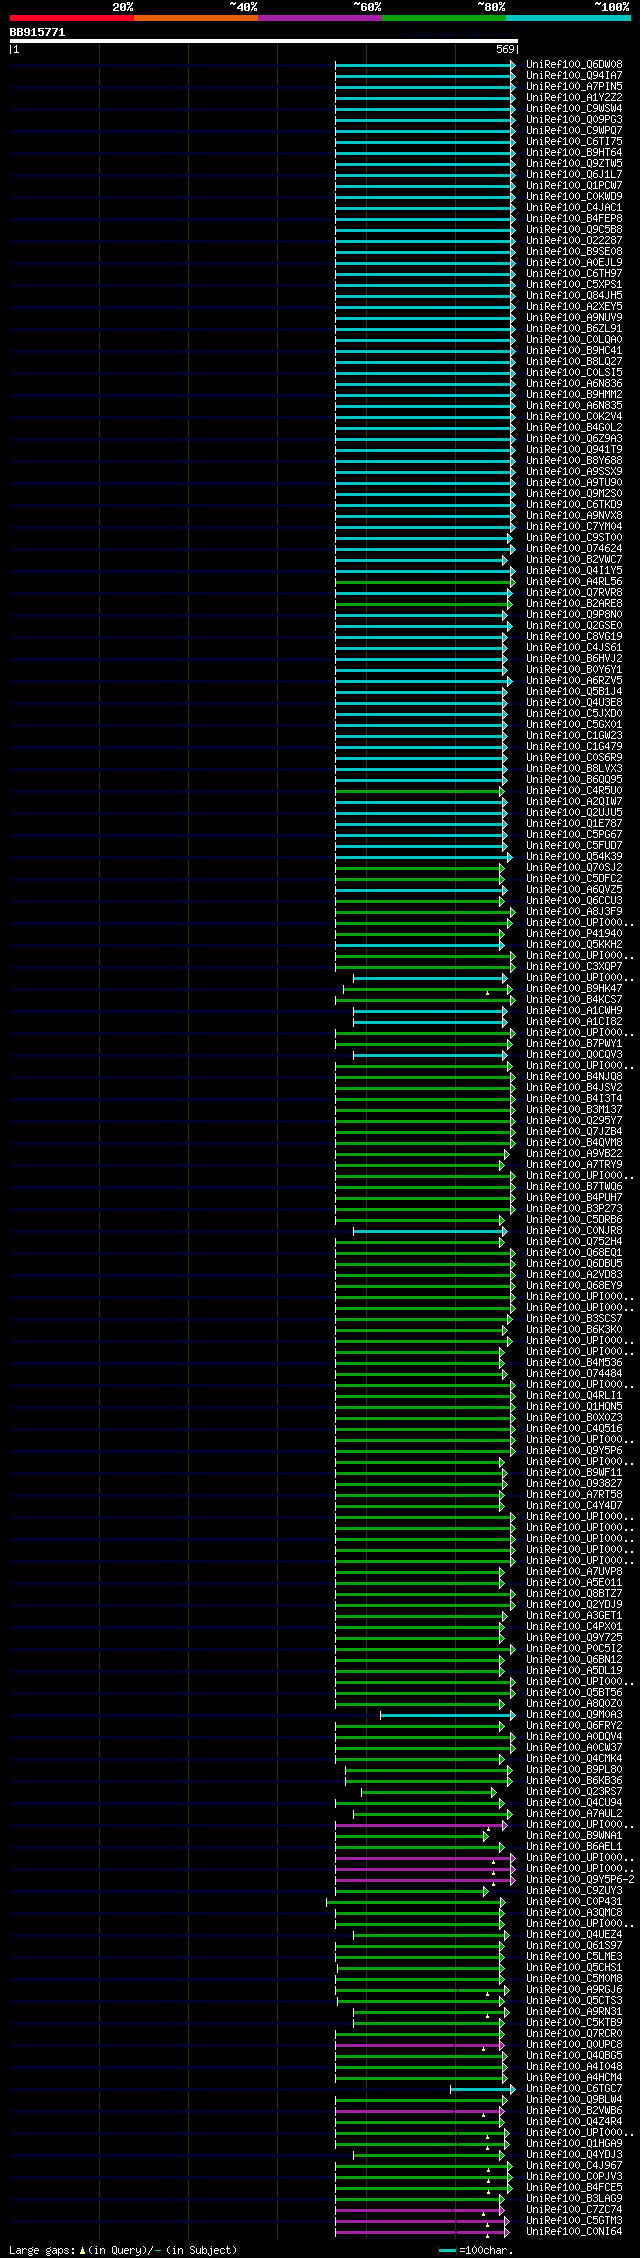Click the alignment bar for UniRef100_B9HK47
640x2258 pixels.
(428, 988)
